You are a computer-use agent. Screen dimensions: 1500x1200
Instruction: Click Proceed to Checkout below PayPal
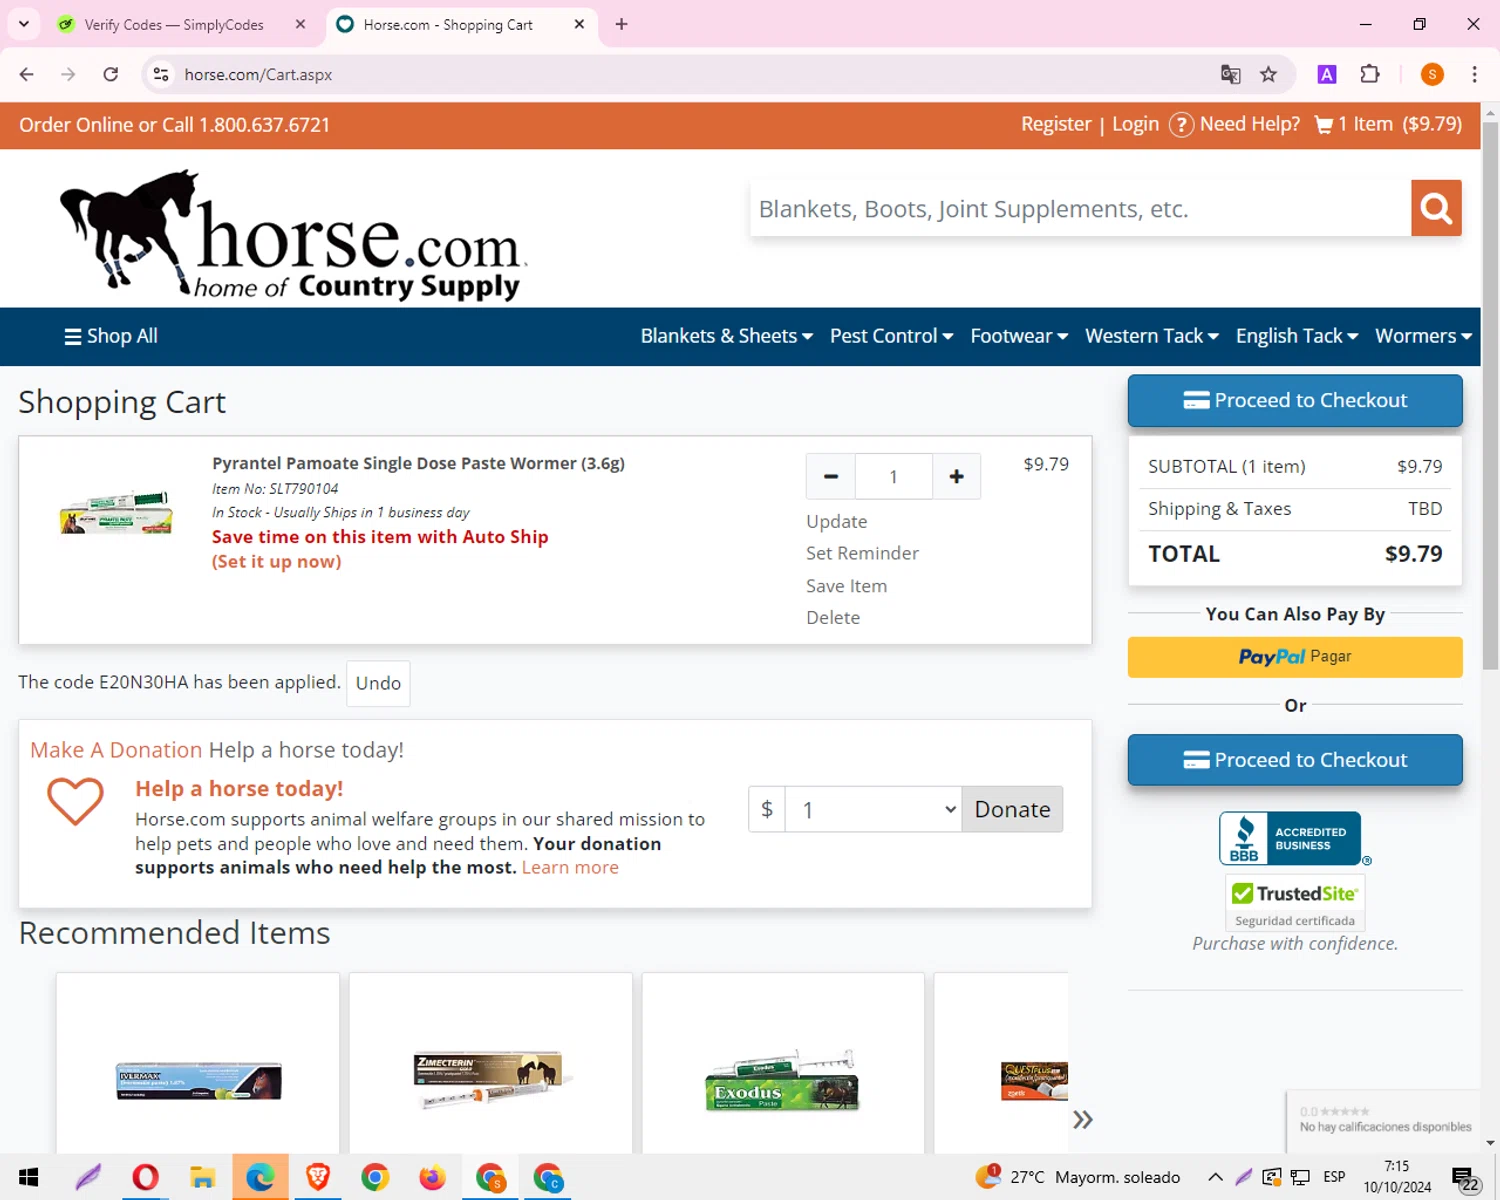[1295, 760]
